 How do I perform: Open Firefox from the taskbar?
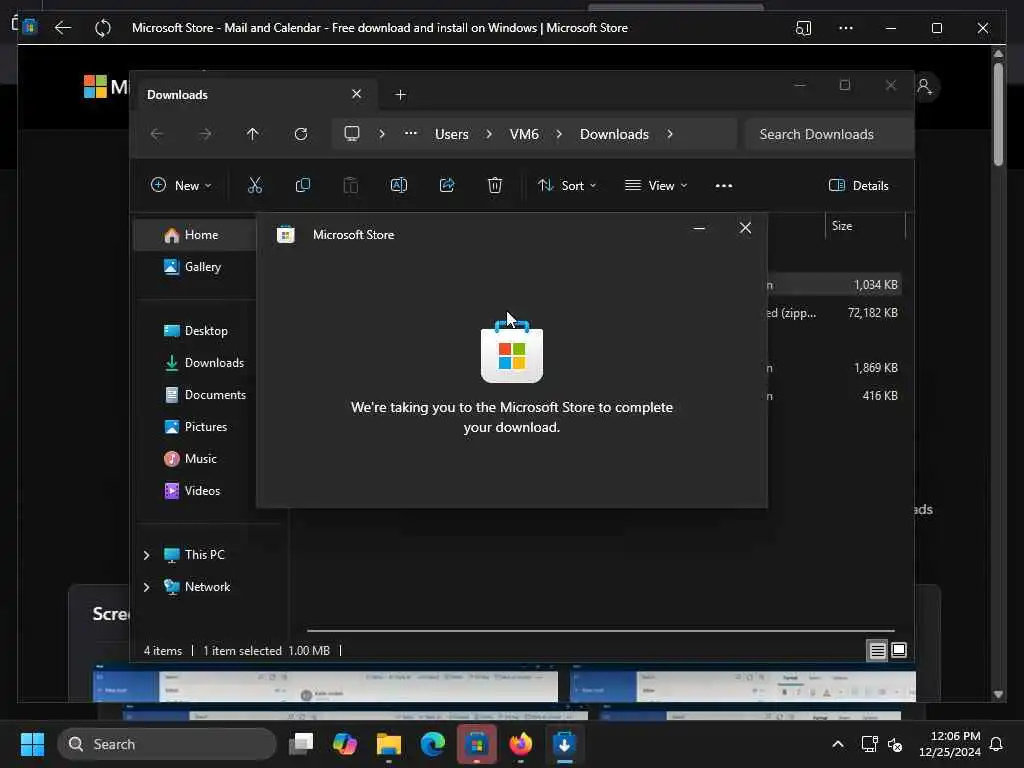pyautogui.click(x=520, y=744)
